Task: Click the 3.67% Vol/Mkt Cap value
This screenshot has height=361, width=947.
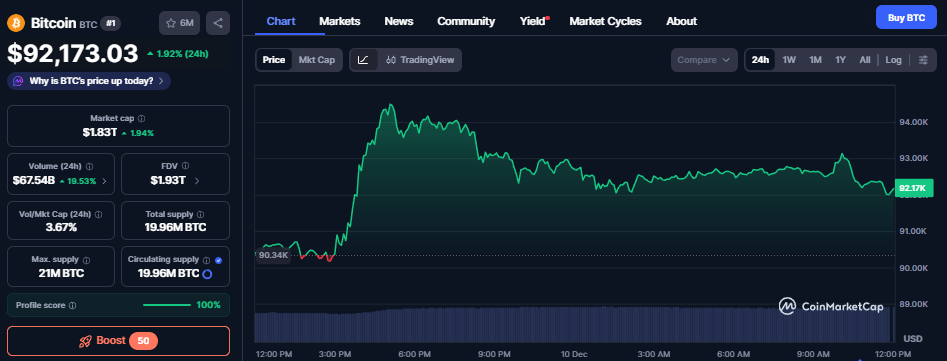Action: (60, 228)
